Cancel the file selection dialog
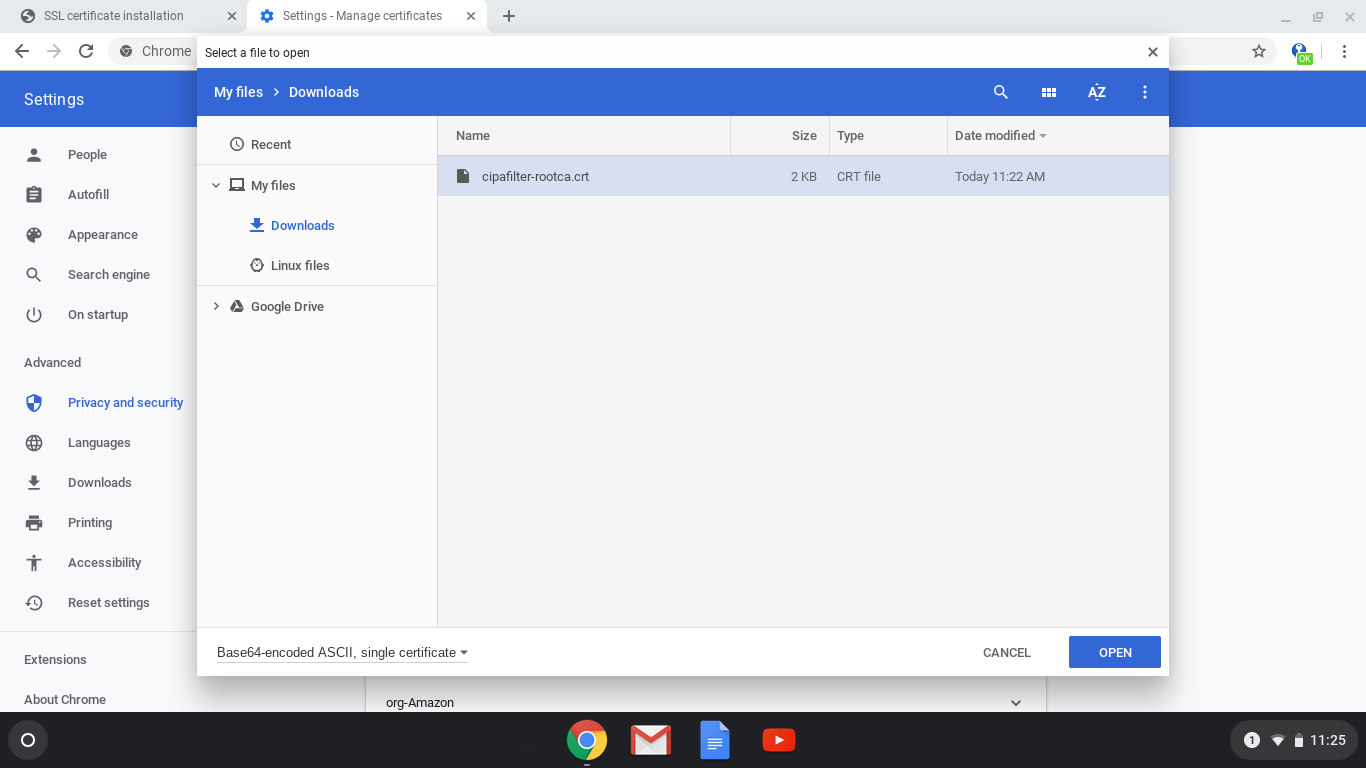1366x768 pixels. pos(1006,652)
